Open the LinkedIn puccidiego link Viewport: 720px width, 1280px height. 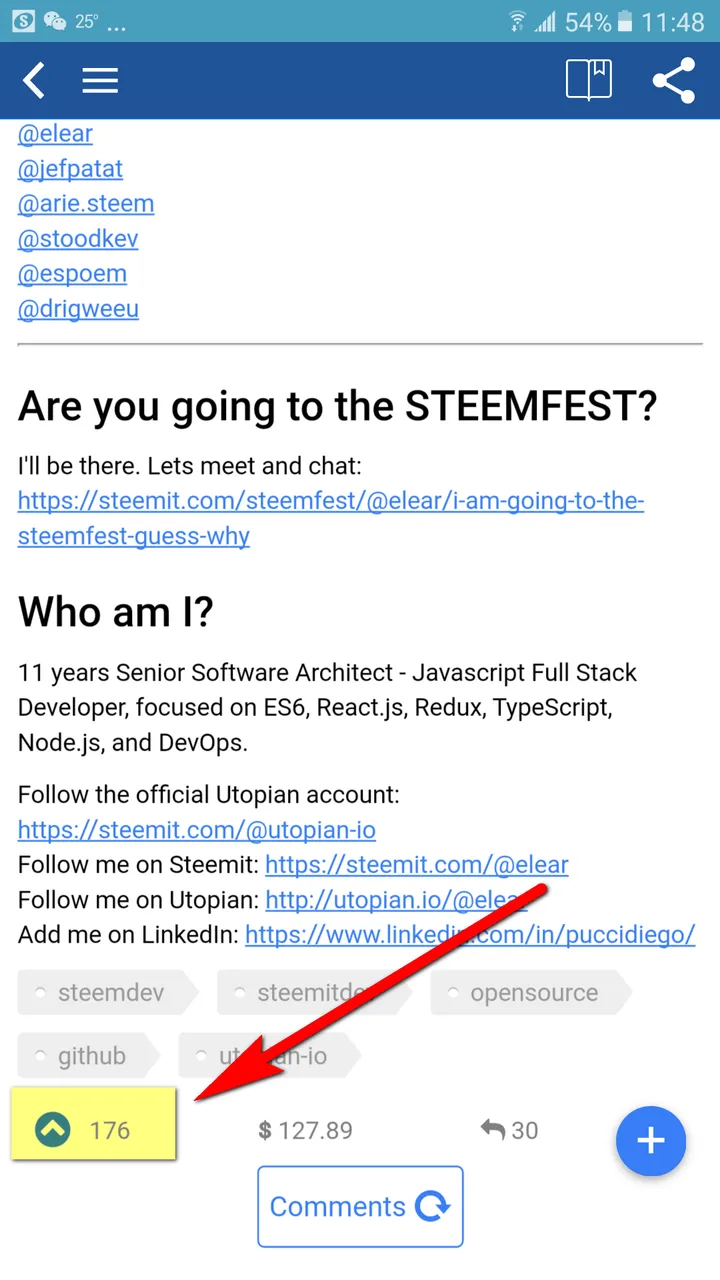pyautogui.click(x=470, y=935)
